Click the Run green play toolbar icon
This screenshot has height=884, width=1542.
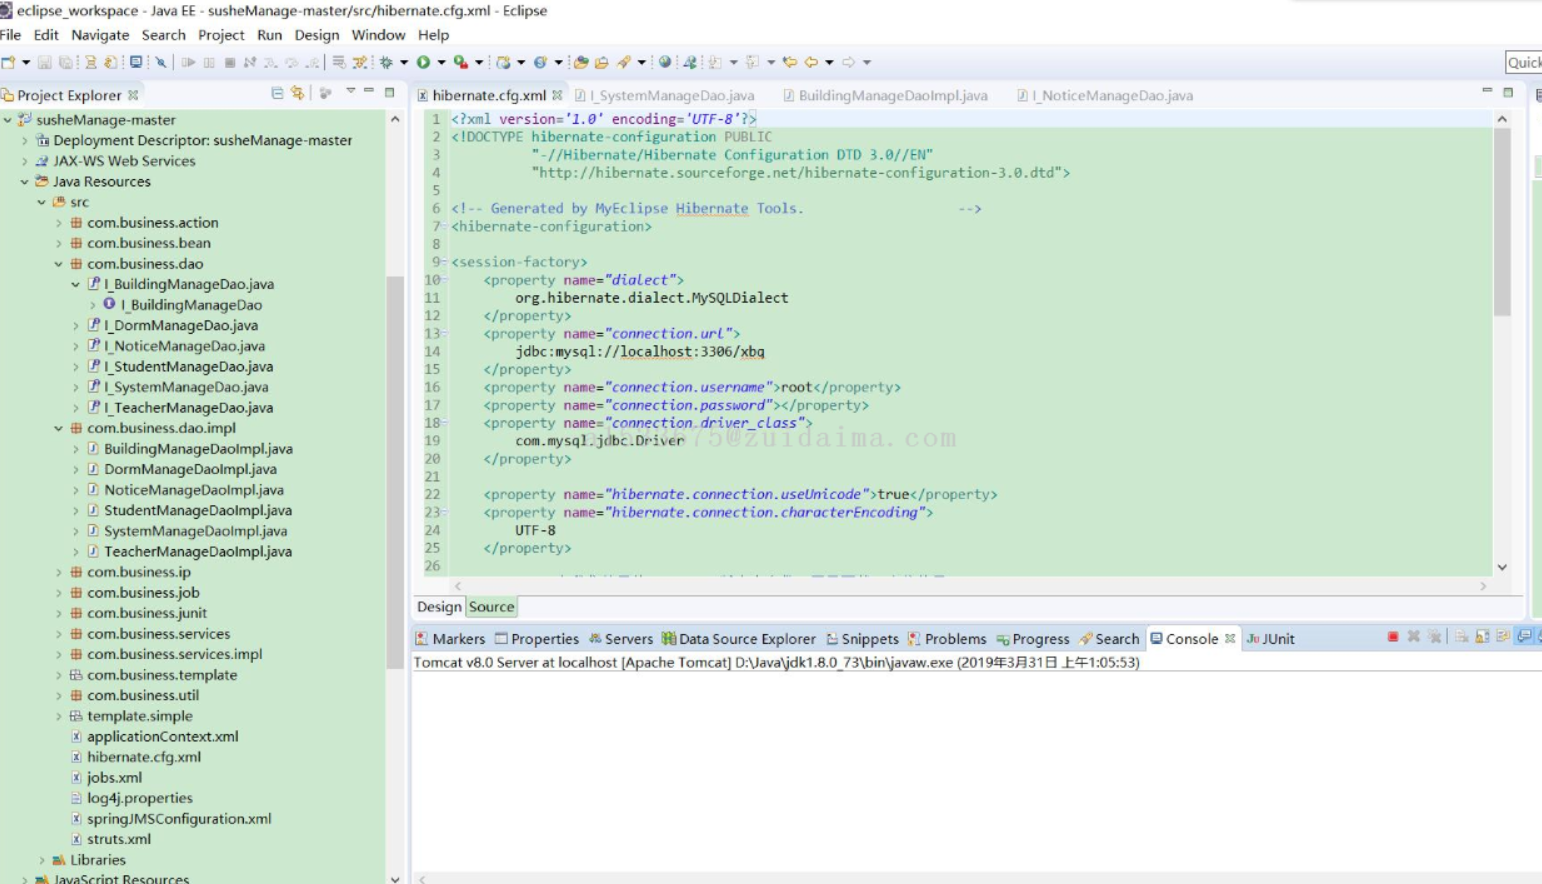click(423, 62)
